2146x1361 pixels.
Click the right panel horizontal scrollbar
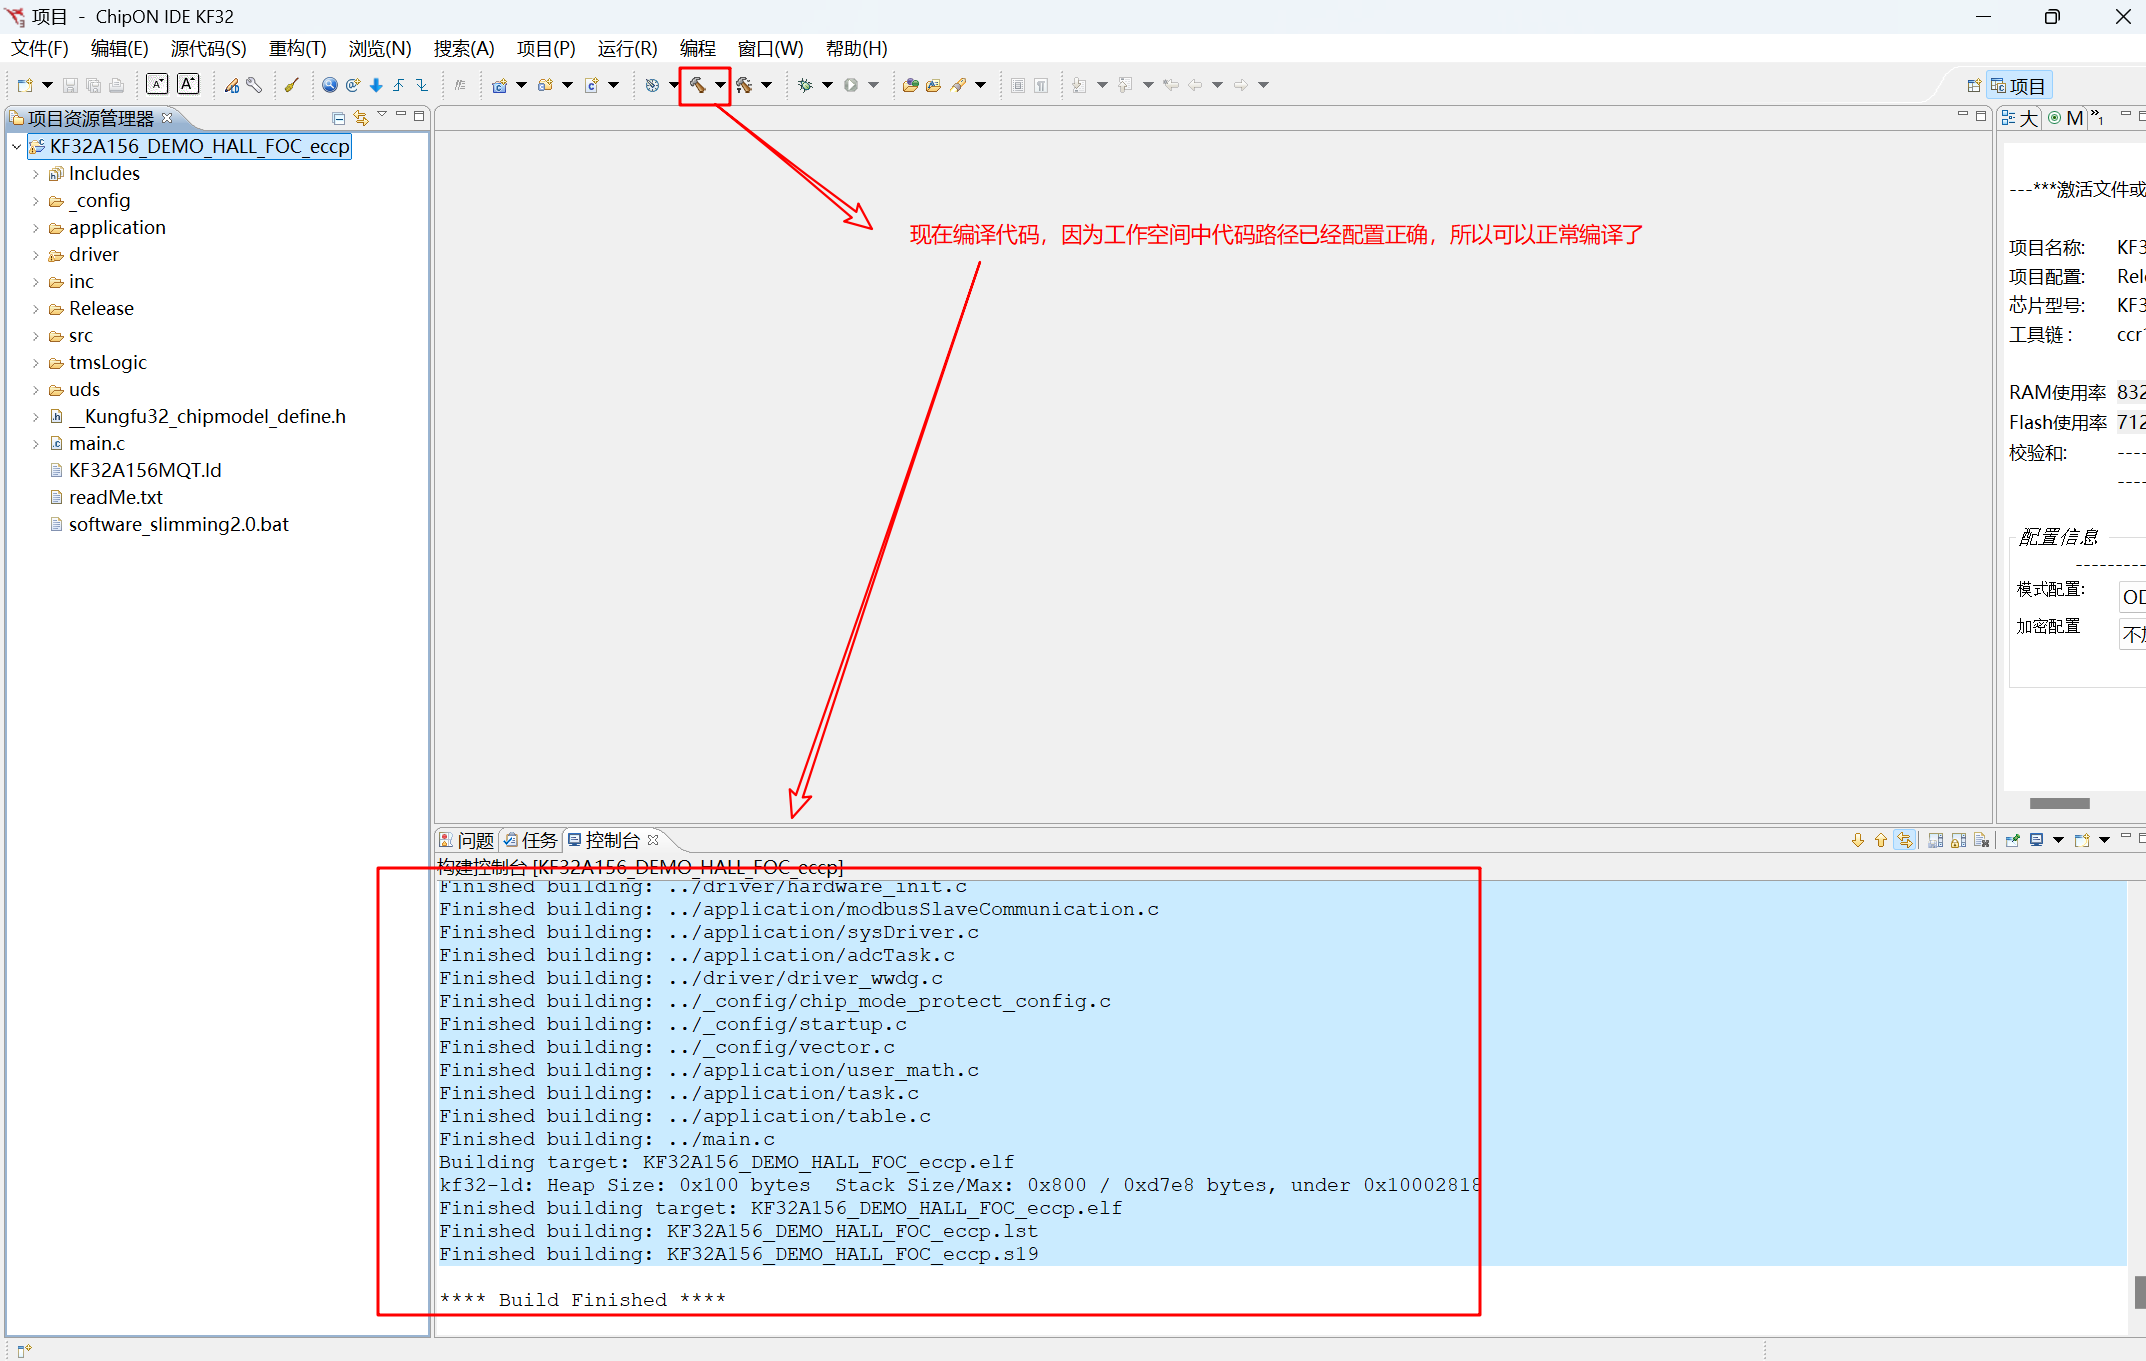click(x=2059, y=803)
